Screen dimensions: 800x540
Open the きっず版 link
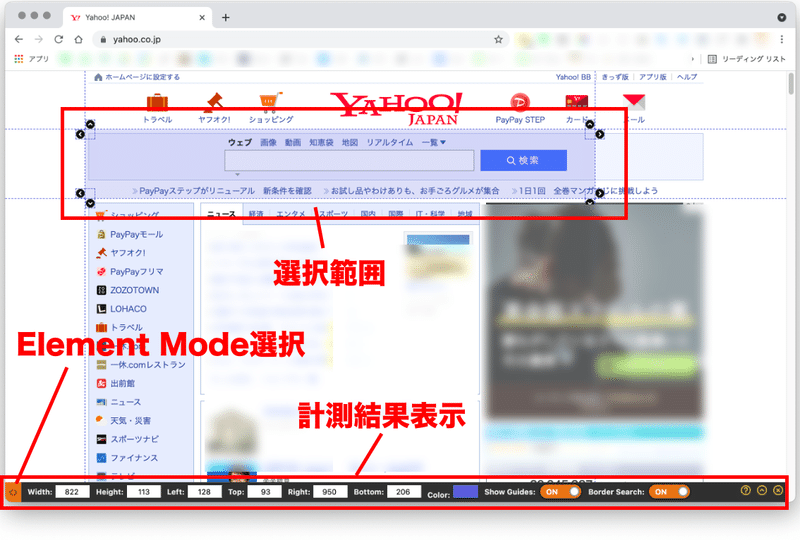615,77
